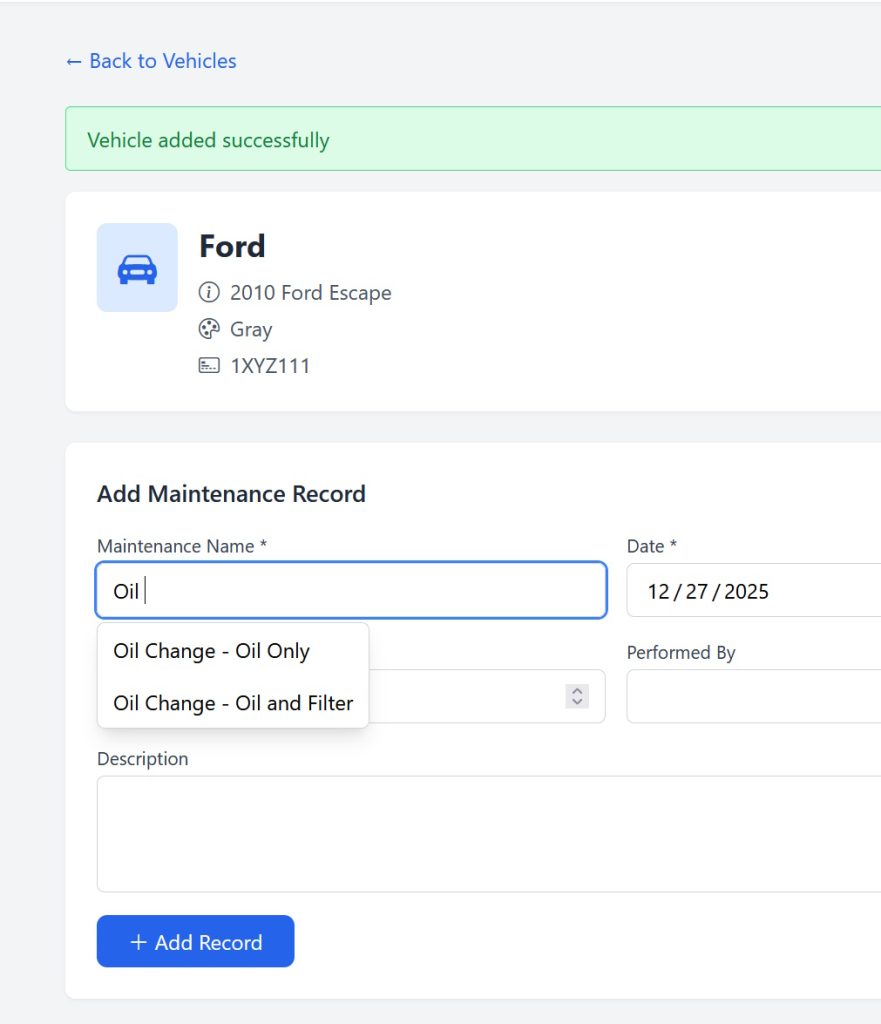Click the info icon beside 2010 Ford Escape
This screenshot has width=881, height=1024.
[209, 292]
